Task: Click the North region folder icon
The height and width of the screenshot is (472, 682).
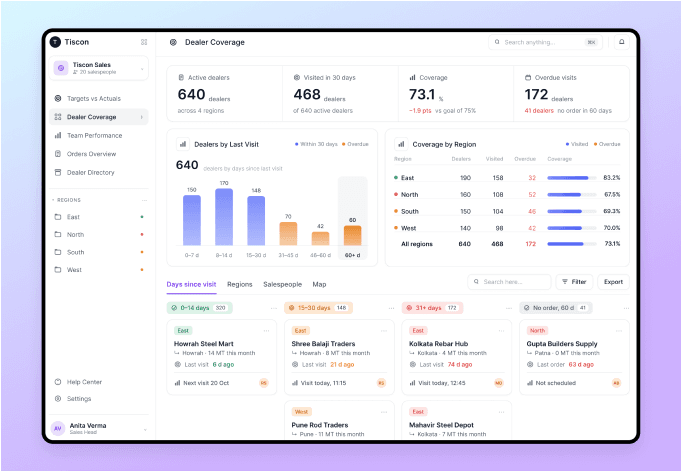Action: pos(58,234)
